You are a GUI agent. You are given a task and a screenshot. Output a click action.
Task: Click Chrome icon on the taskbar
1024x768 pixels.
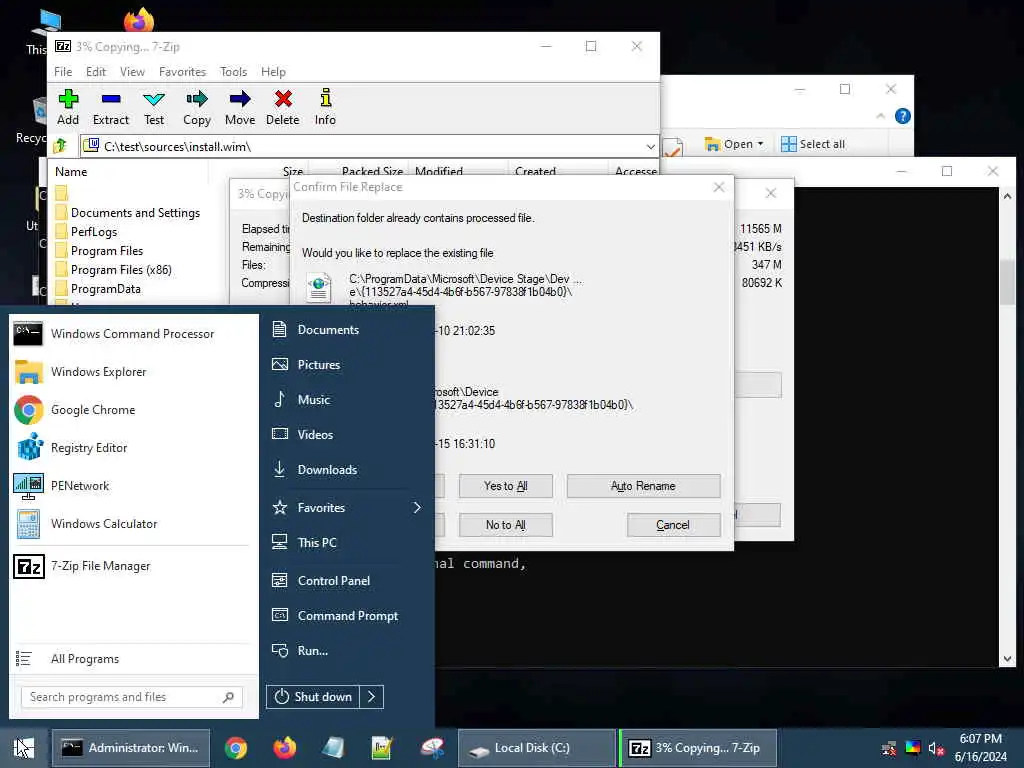coord(236,748)
